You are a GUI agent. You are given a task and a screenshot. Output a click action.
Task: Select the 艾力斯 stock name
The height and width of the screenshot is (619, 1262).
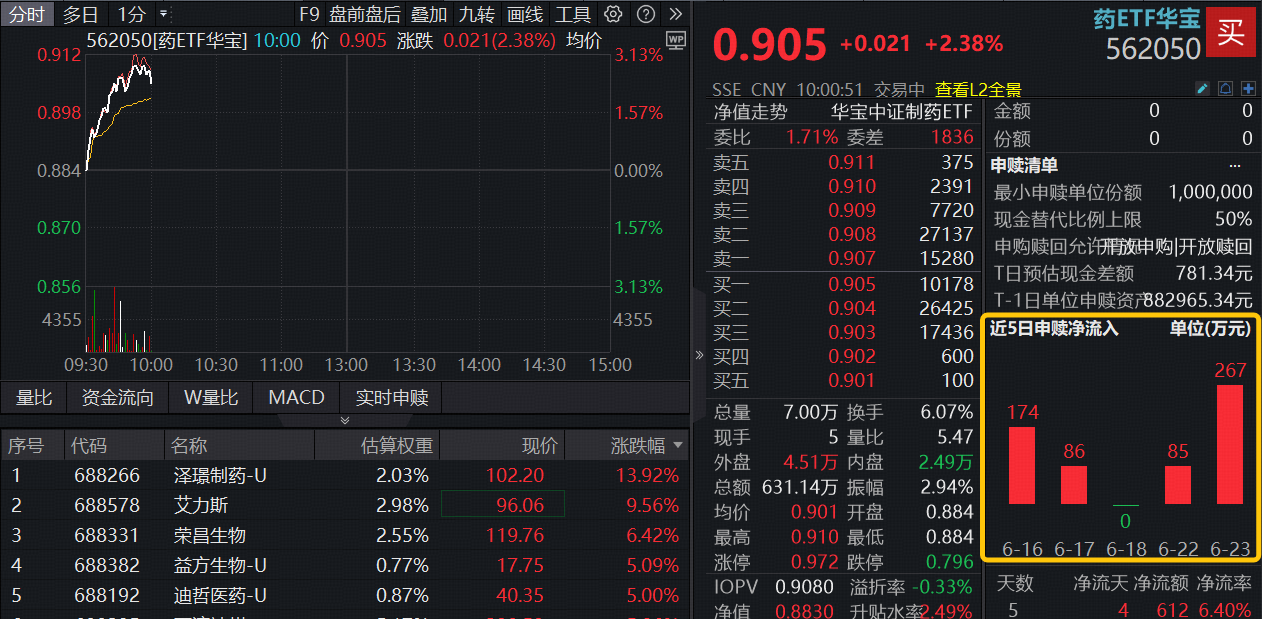tap(200, 505)
